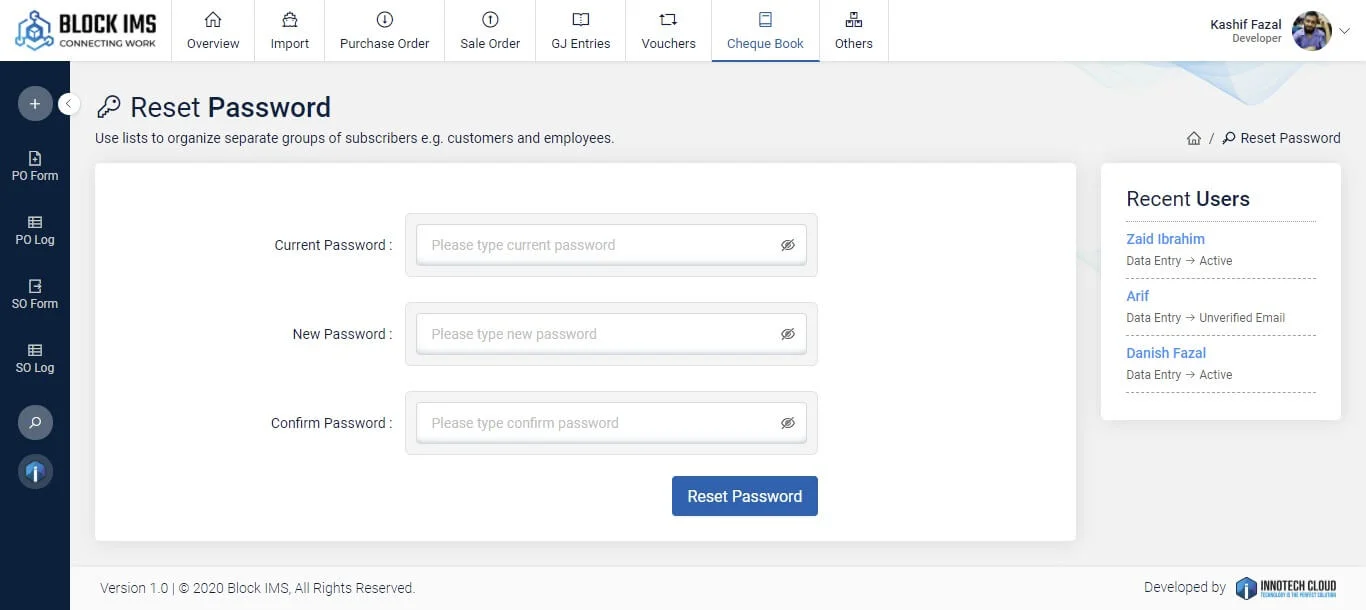The height and width of the screenshot is (610, 1366).
Task: Open the Others menu in the top navigation
Action: [x=853, y=31]
